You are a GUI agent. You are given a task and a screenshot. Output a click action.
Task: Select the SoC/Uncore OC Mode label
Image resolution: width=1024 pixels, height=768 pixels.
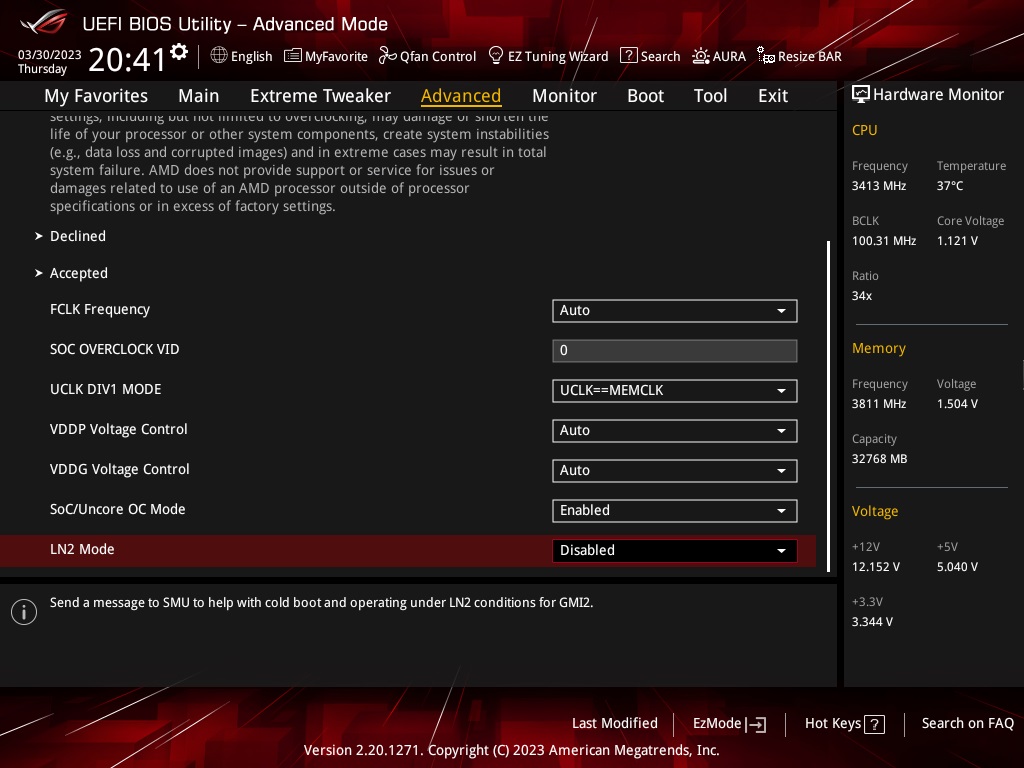(118, 509)
